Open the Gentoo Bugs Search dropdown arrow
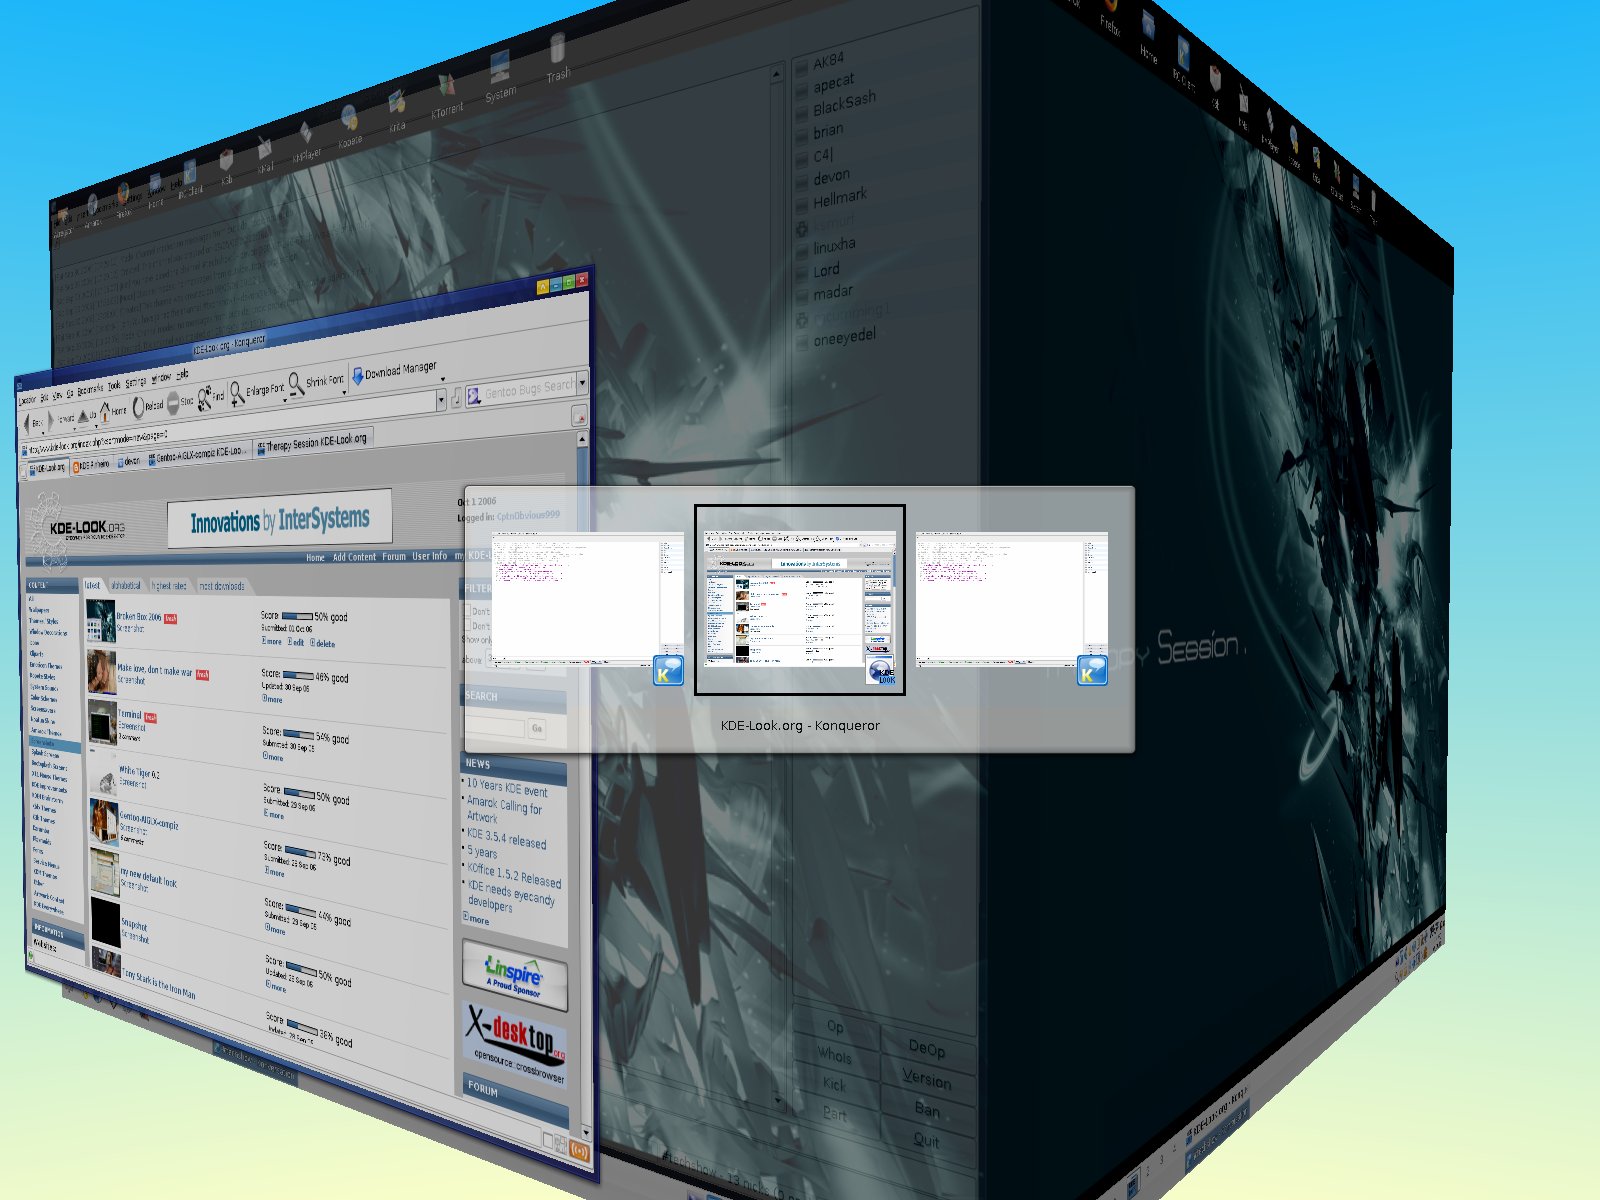Viewport: 1600px width, 1200px height. [582, 381]
